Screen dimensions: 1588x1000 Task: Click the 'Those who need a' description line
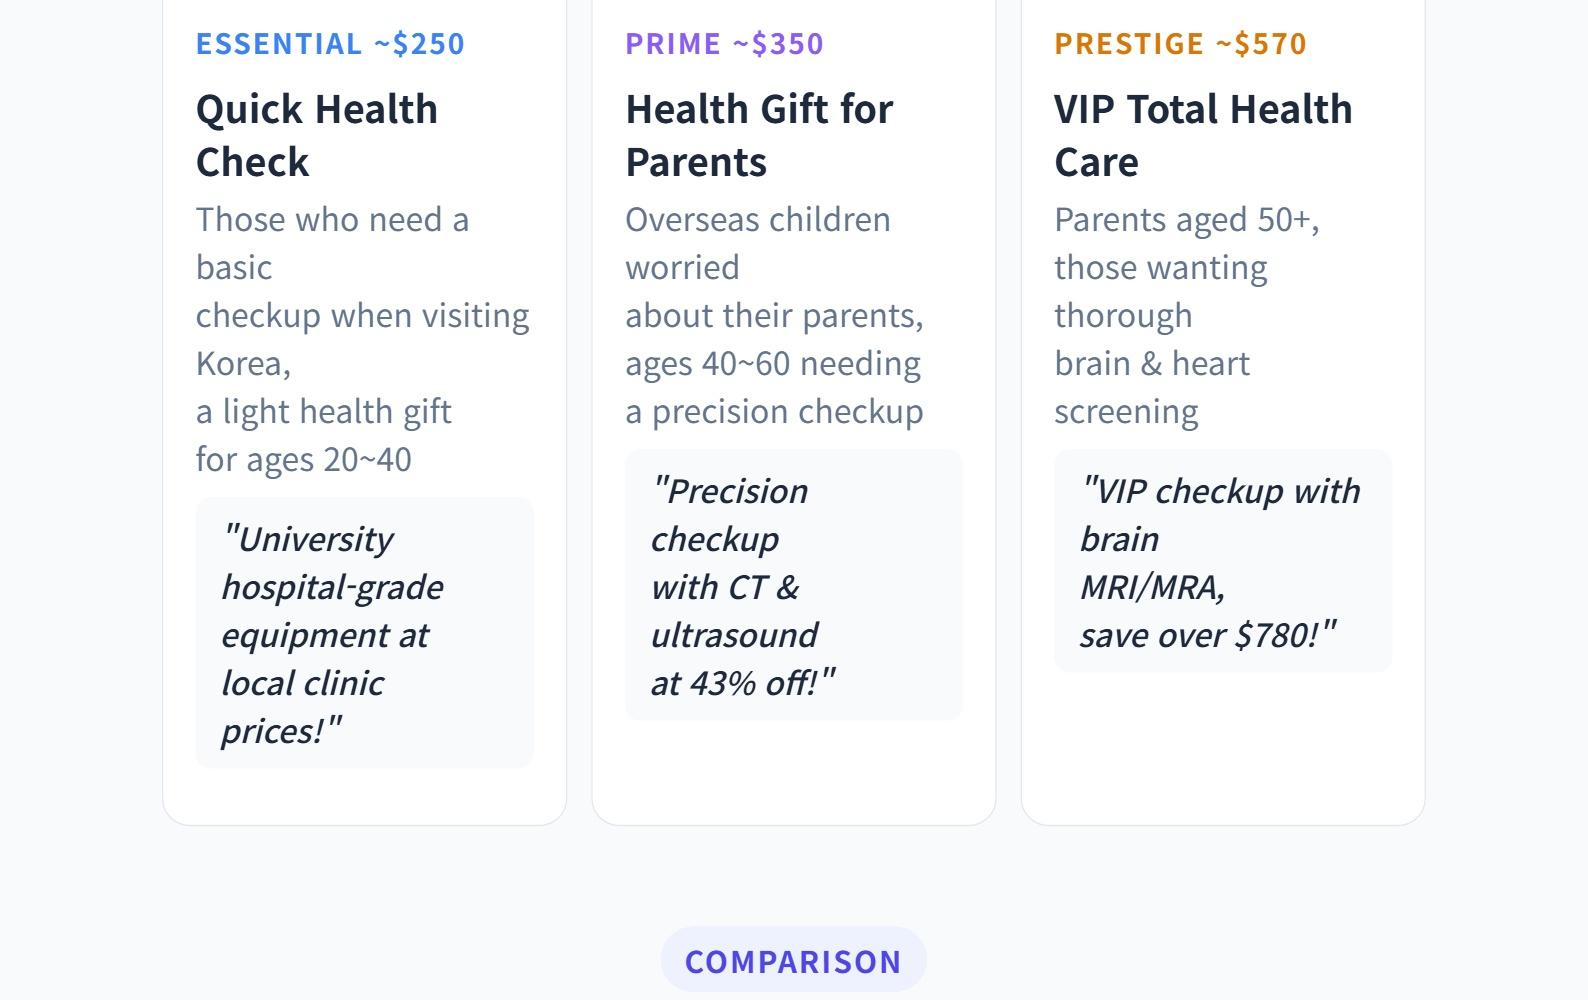click(x=332, y=220)
